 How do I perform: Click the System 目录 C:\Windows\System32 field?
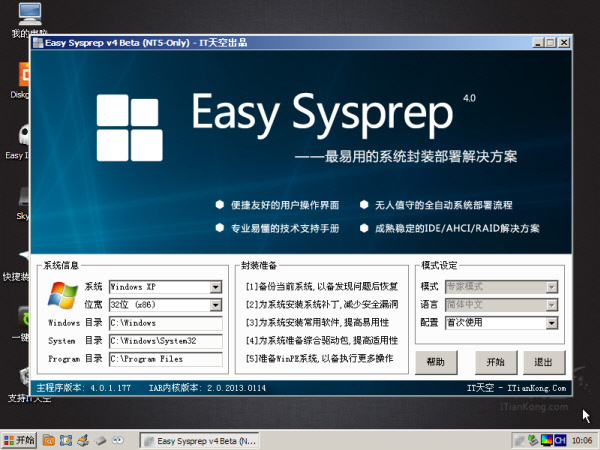[166, 341]
